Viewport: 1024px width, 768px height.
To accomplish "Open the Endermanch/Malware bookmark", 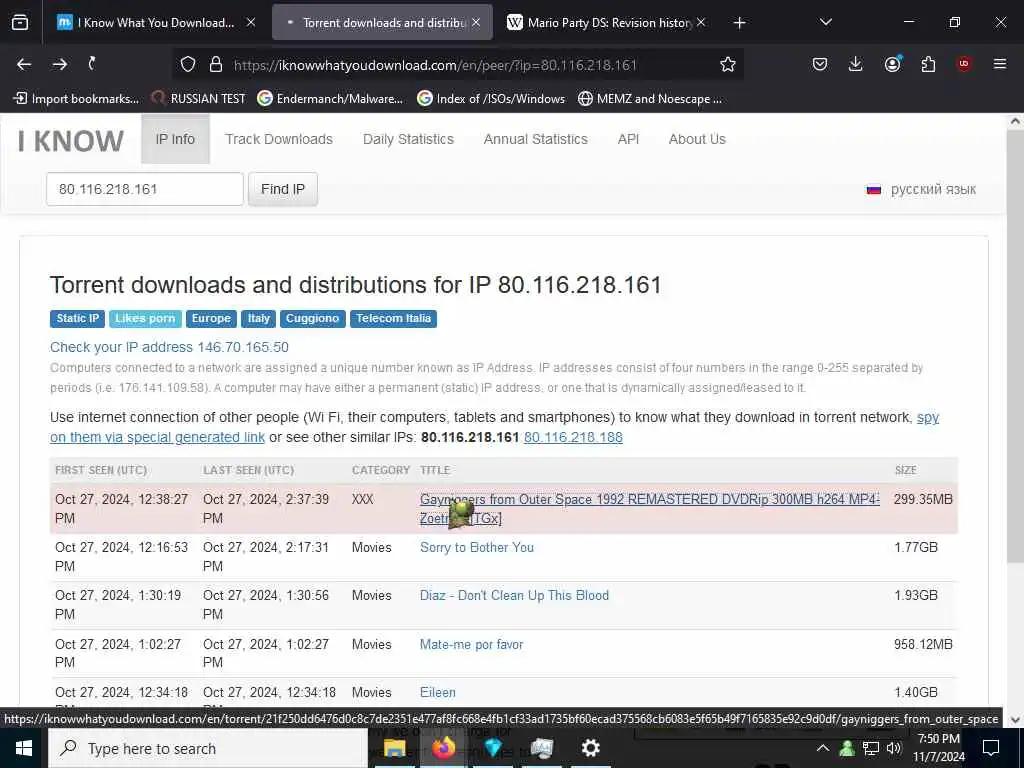I will (x=330, y=99).
